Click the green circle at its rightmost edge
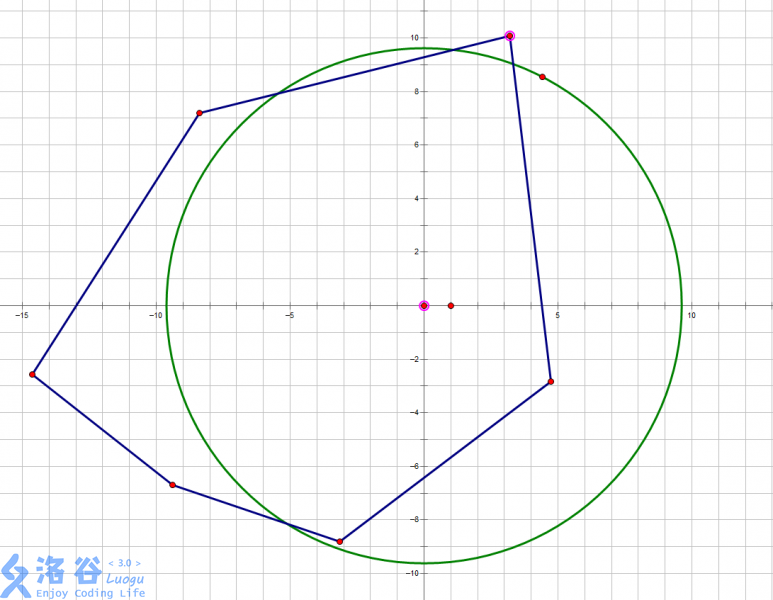Image resolution: width=773 pixels, height=600 pixels. pos(681,305)
